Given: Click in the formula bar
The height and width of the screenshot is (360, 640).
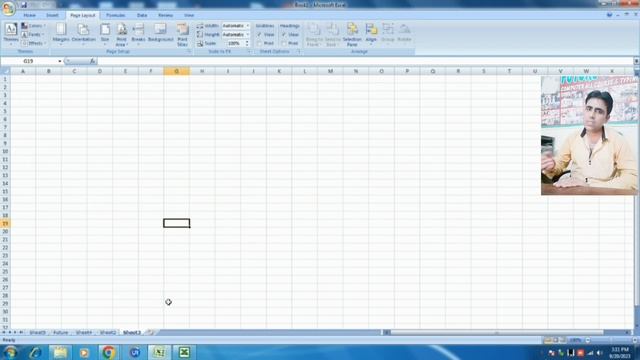Looking at the screenshot, I should coord(365,61).
